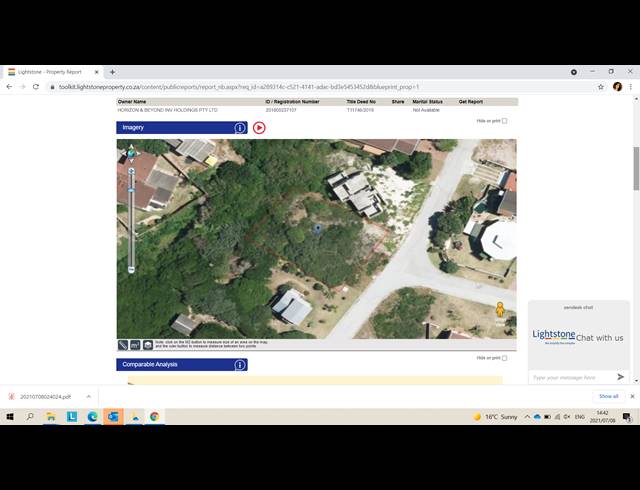
Task: Send the chat message arrow
Action: pos(620,377)
